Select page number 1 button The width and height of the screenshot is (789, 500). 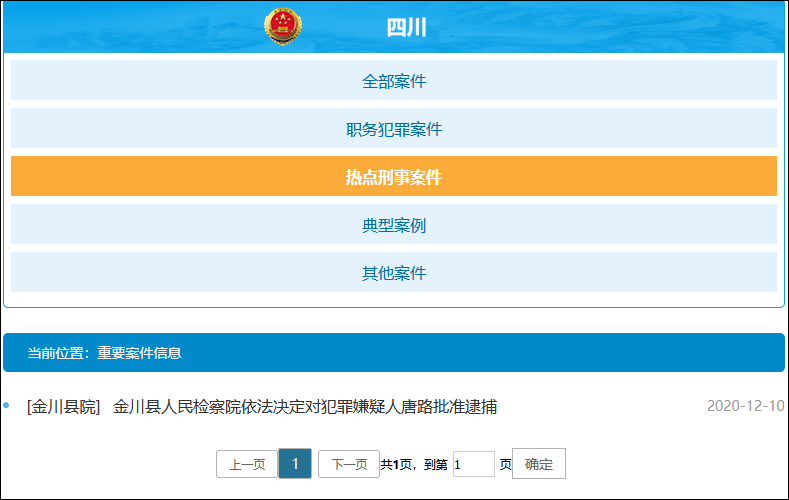tap(295, 463)
